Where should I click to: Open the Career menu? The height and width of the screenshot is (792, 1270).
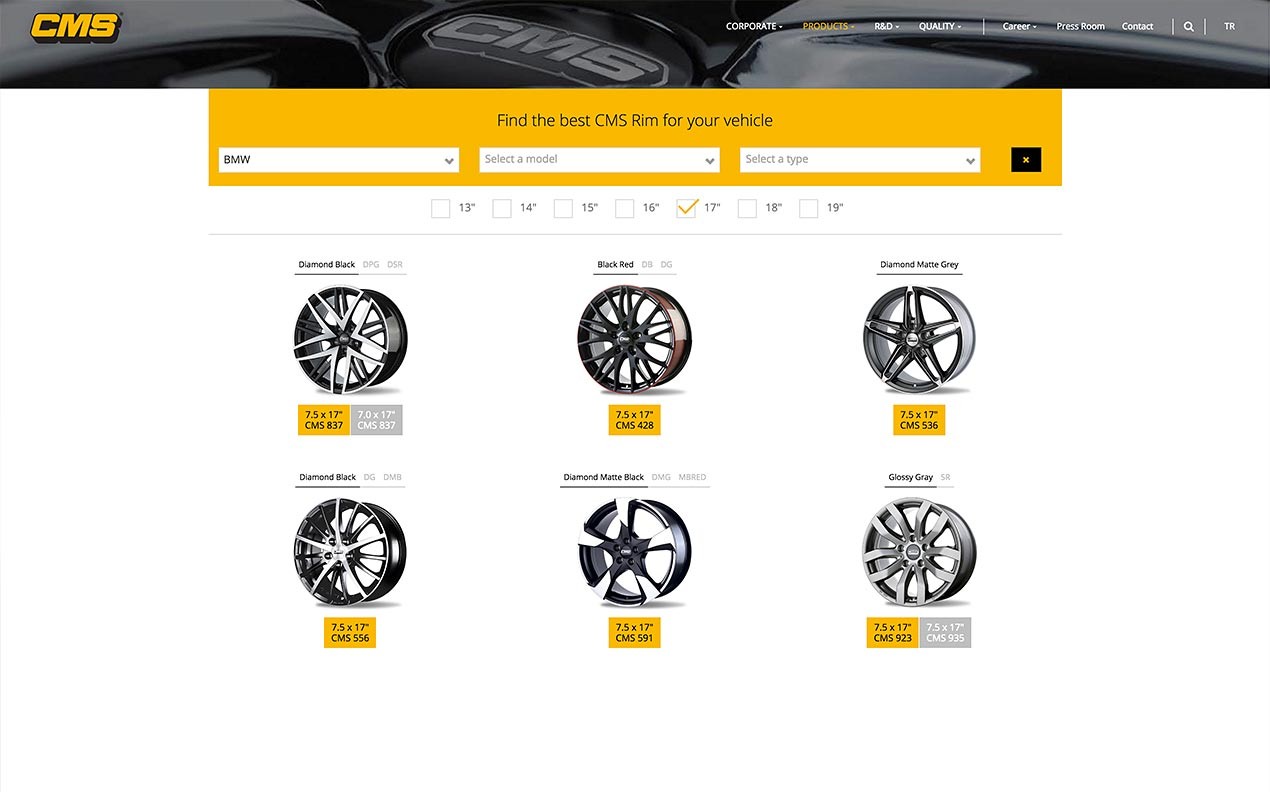pos(1019,27)
